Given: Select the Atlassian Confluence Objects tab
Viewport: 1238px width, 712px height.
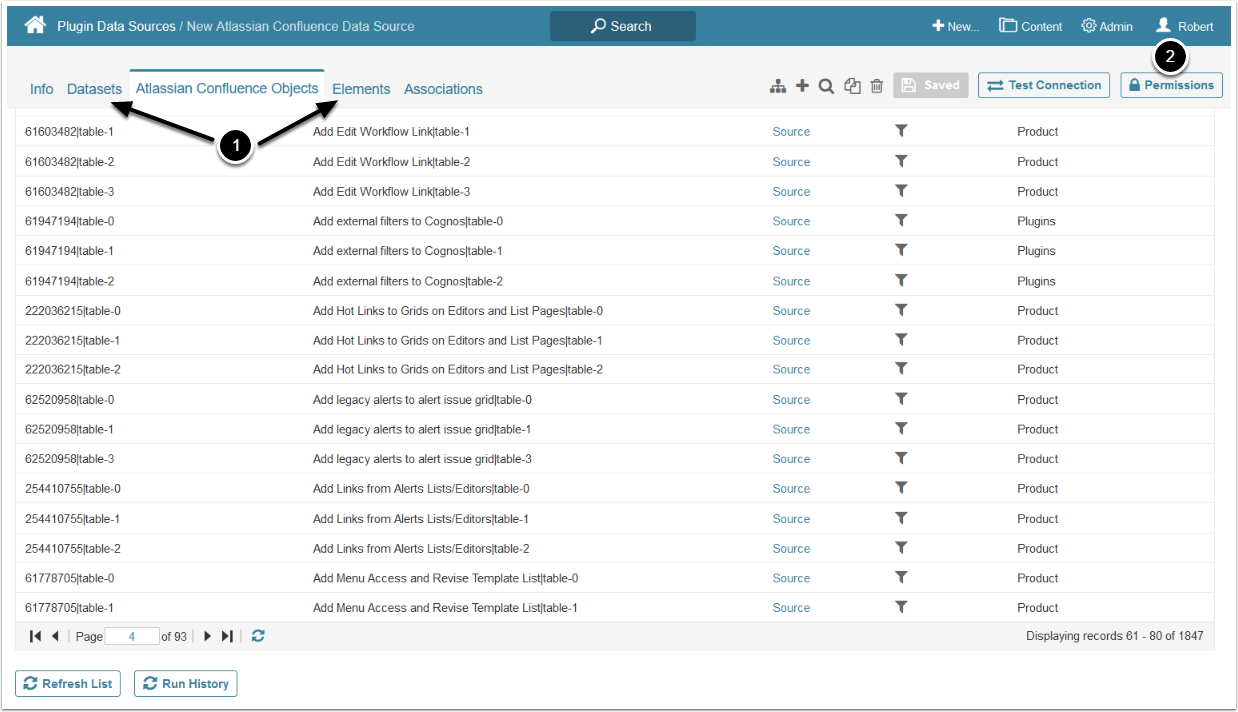Looking at the screenshot, I should point(227,88).
